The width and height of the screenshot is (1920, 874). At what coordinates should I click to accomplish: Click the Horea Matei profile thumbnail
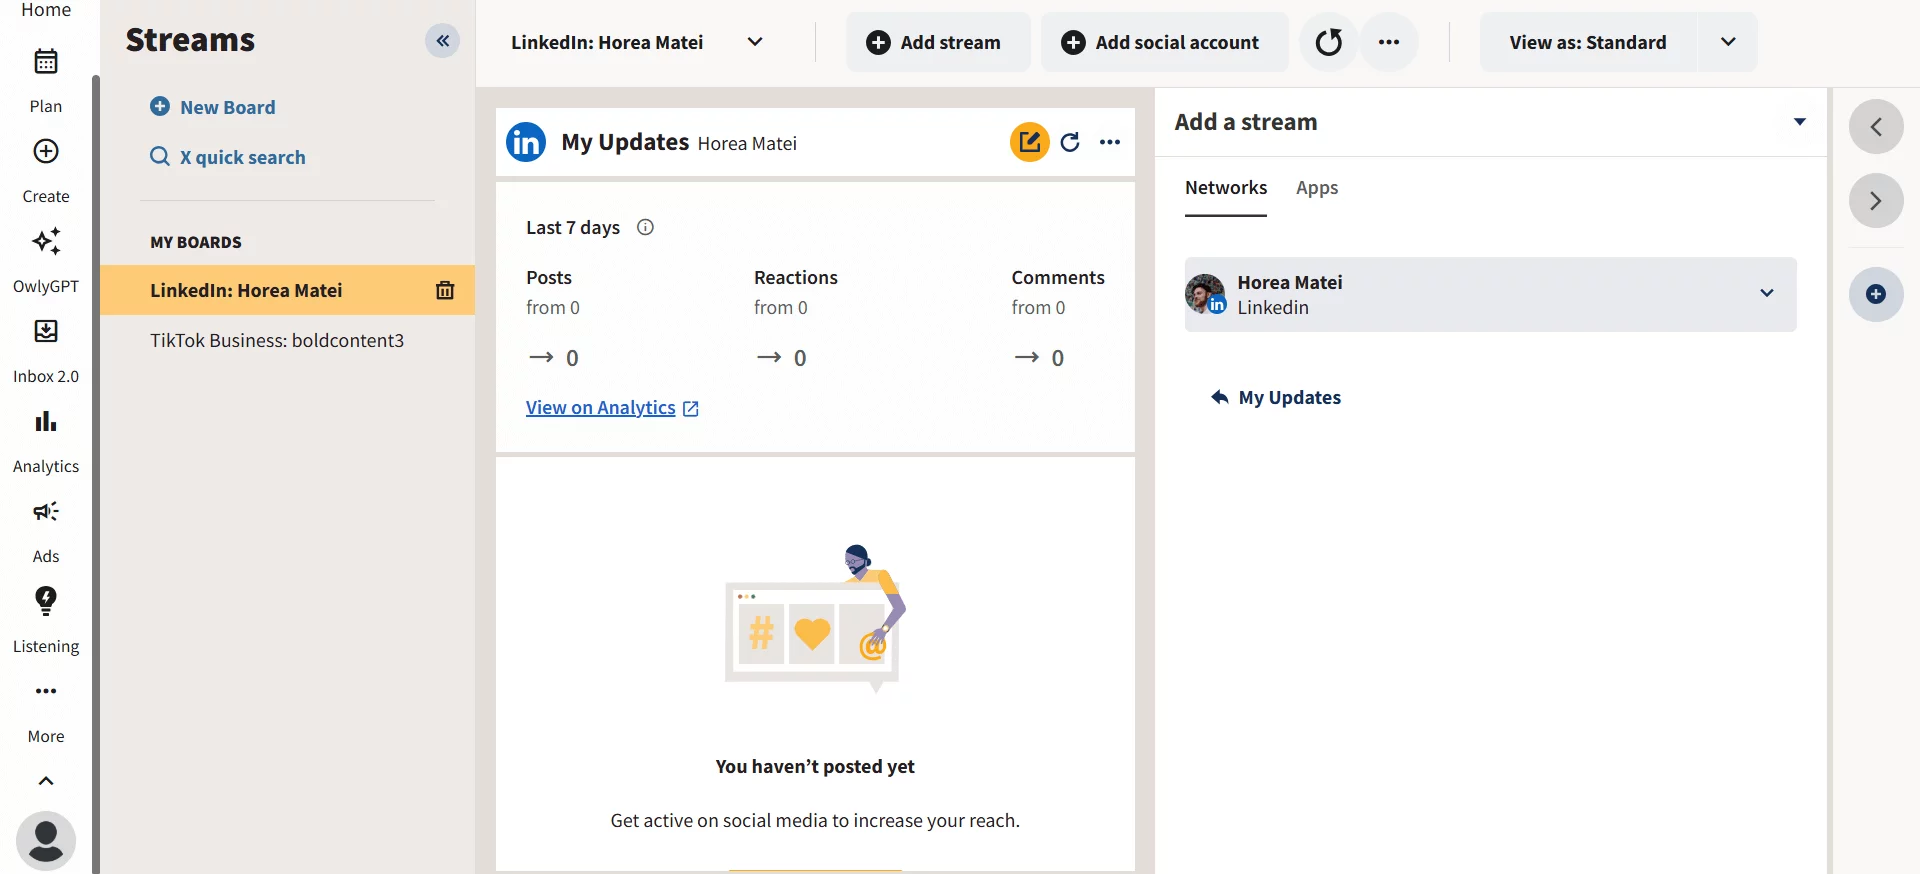click(1205, 294)
